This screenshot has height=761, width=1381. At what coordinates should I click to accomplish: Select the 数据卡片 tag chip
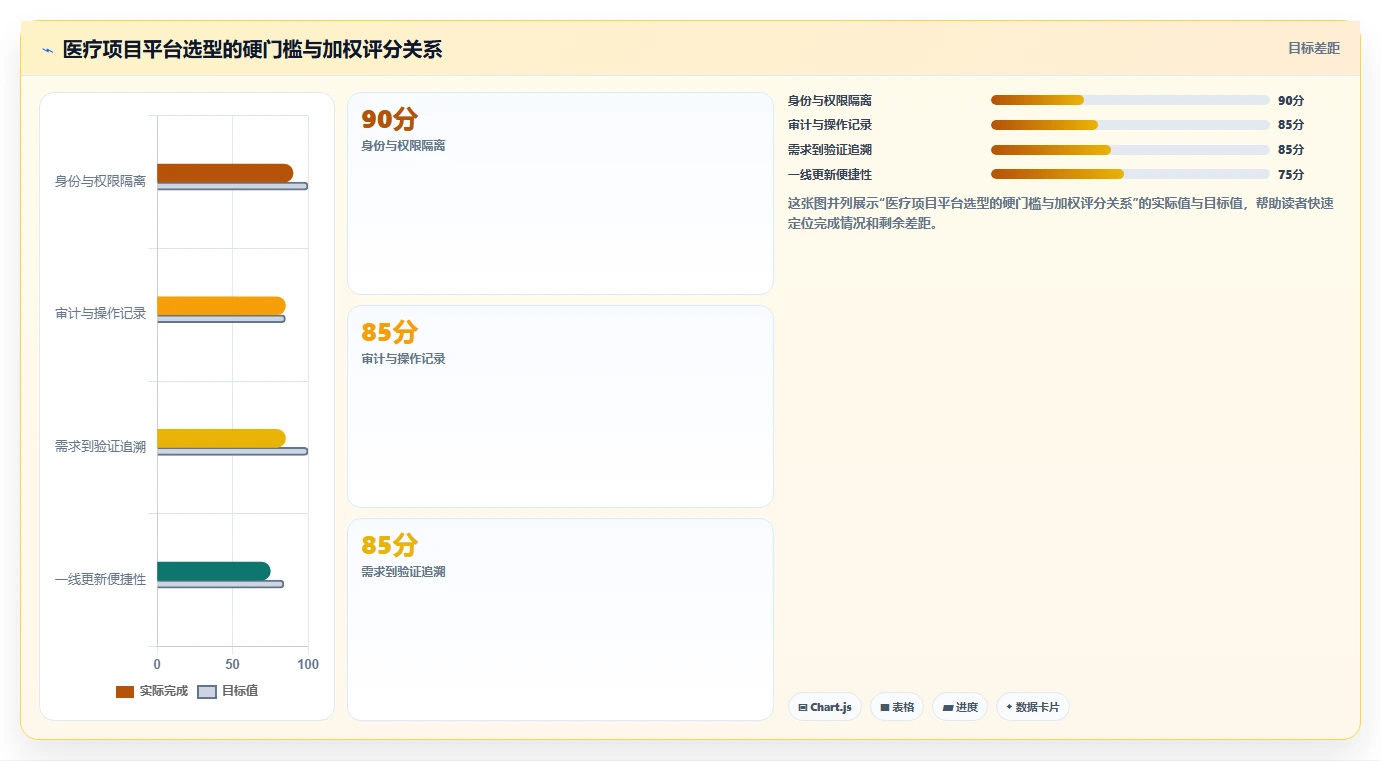tap(1032, 707)
